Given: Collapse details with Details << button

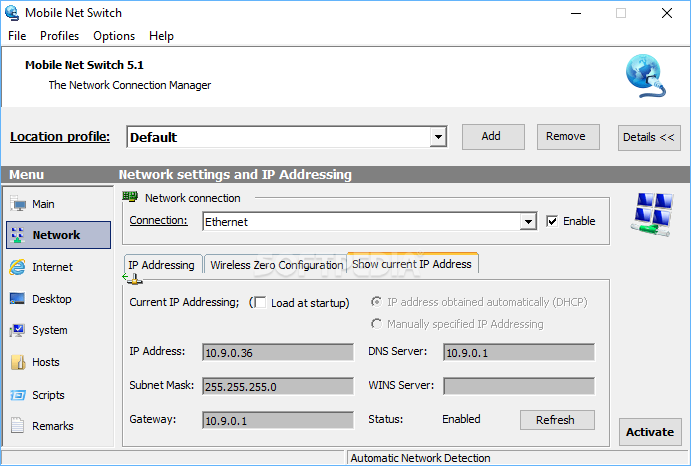Looking at the screenshot, I should click(649, 138).
